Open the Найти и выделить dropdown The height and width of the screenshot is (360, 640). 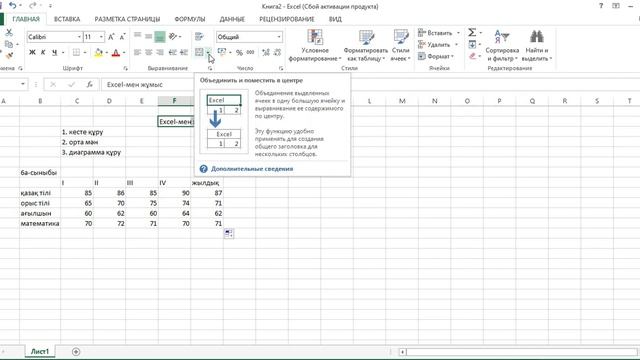coord(537,45)
